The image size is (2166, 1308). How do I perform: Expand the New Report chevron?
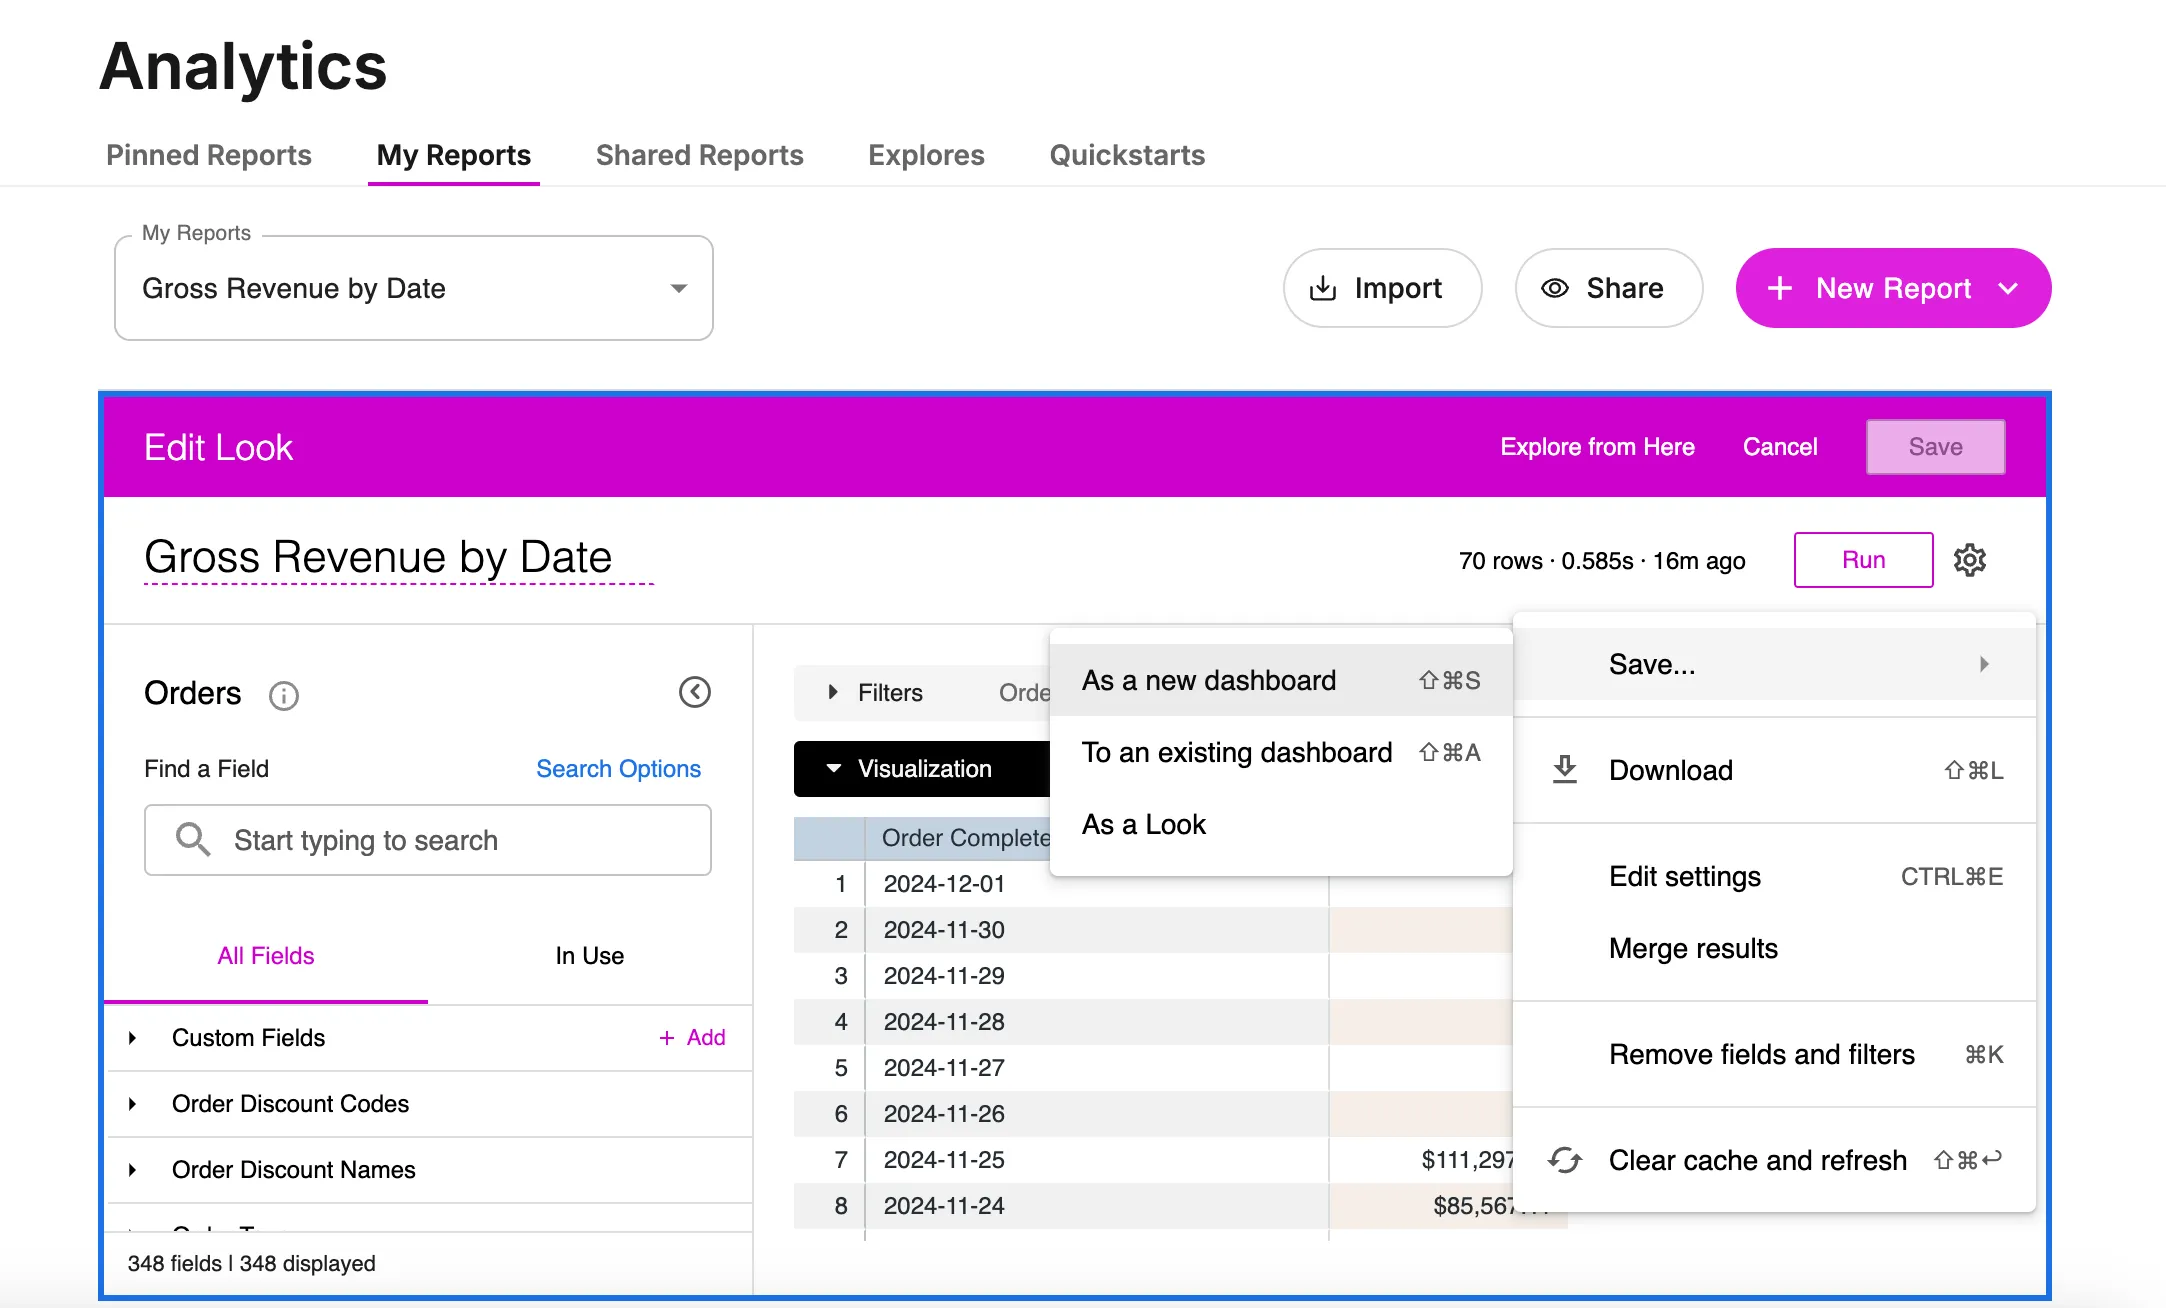click(2008, 288)
